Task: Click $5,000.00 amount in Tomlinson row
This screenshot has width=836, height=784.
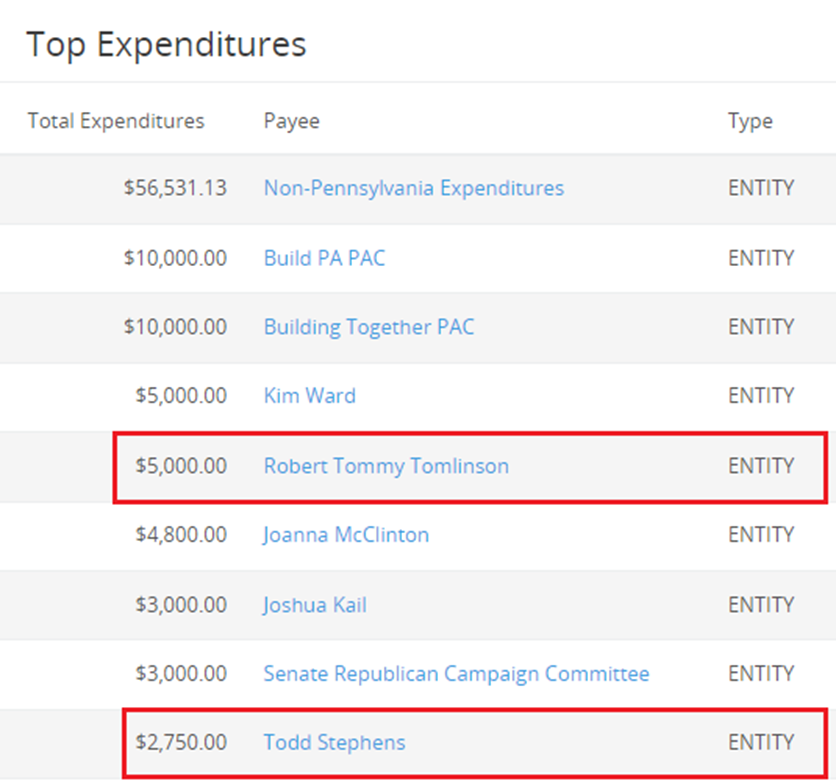Action: click(181, 466)
